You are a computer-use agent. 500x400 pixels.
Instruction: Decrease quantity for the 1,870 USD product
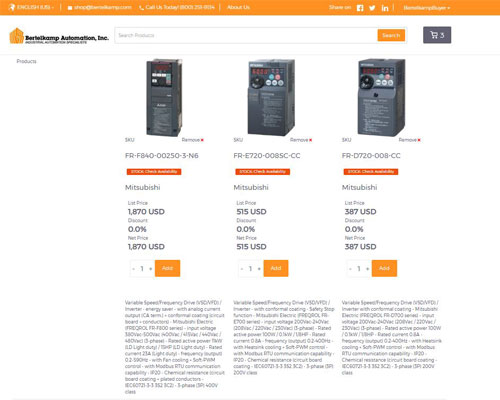134,269
